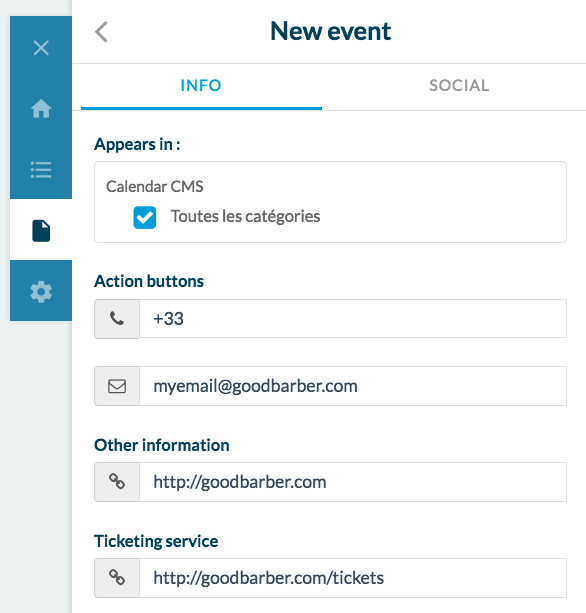Click the phone icon beside +33
This screenshot has height=613, width=586.
tap(117, 319)
